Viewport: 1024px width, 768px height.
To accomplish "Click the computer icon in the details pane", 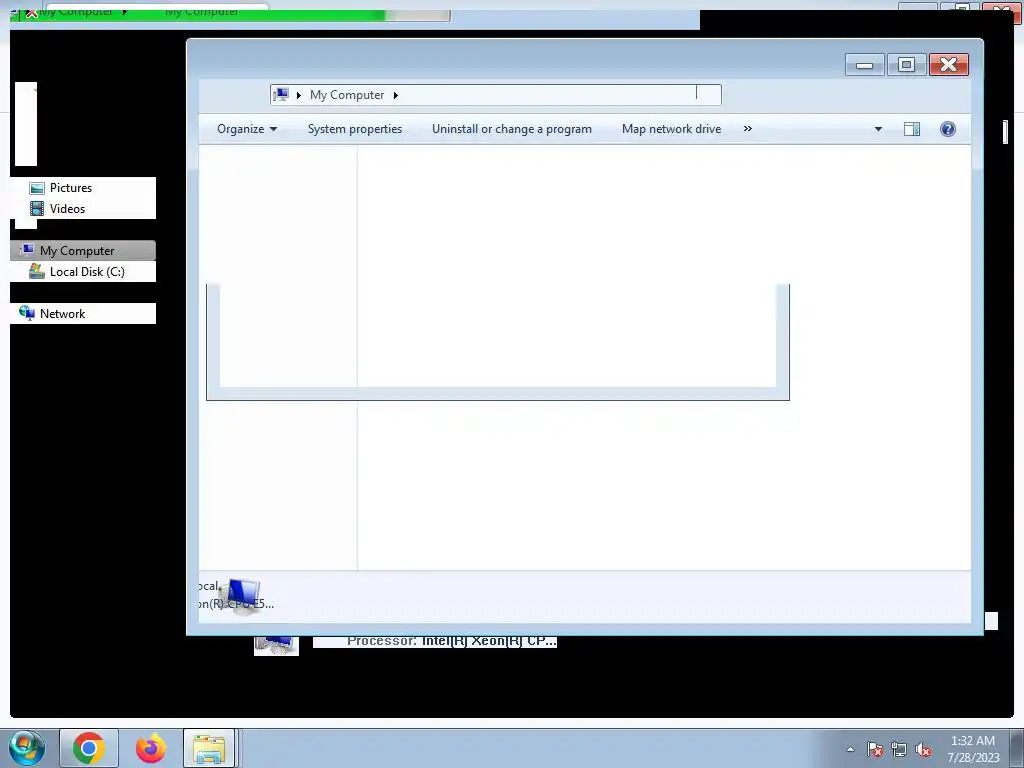I will point(242,595).
